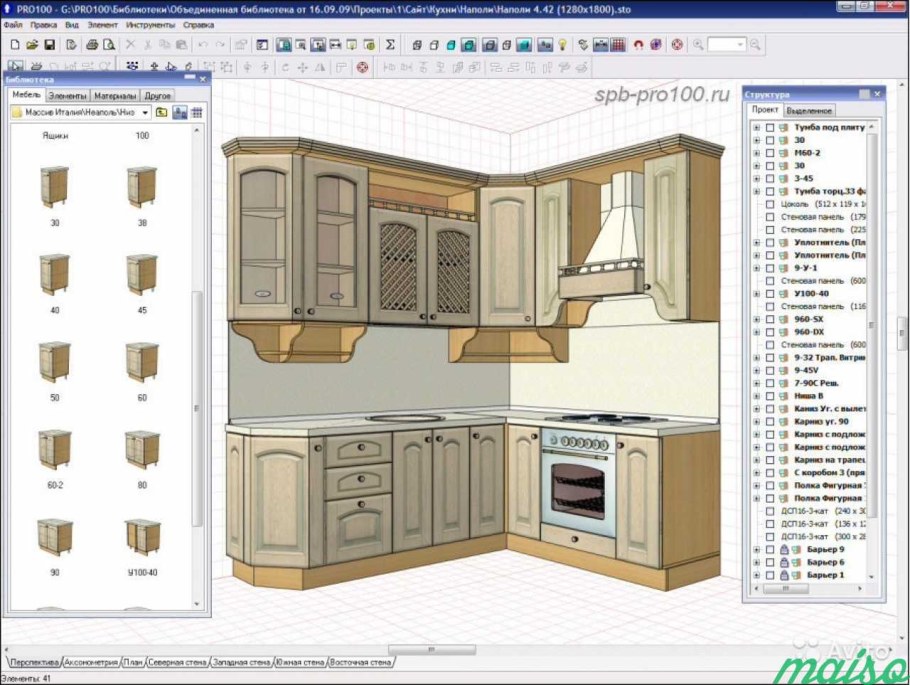Expand the Тумба под плиту tree node
Viewport: 910px width, 685px height.
756,128
